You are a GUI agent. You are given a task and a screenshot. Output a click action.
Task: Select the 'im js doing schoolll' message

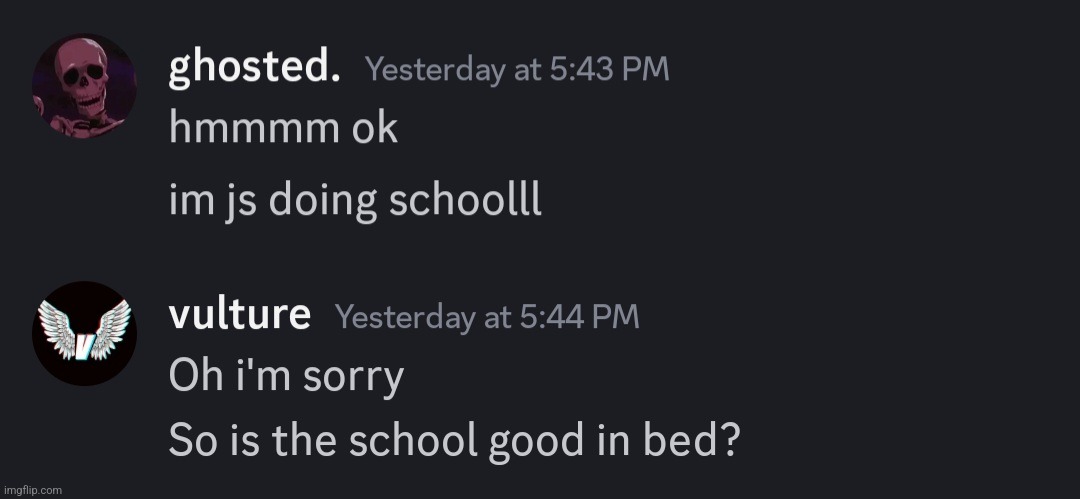click(x=355, y=202)
